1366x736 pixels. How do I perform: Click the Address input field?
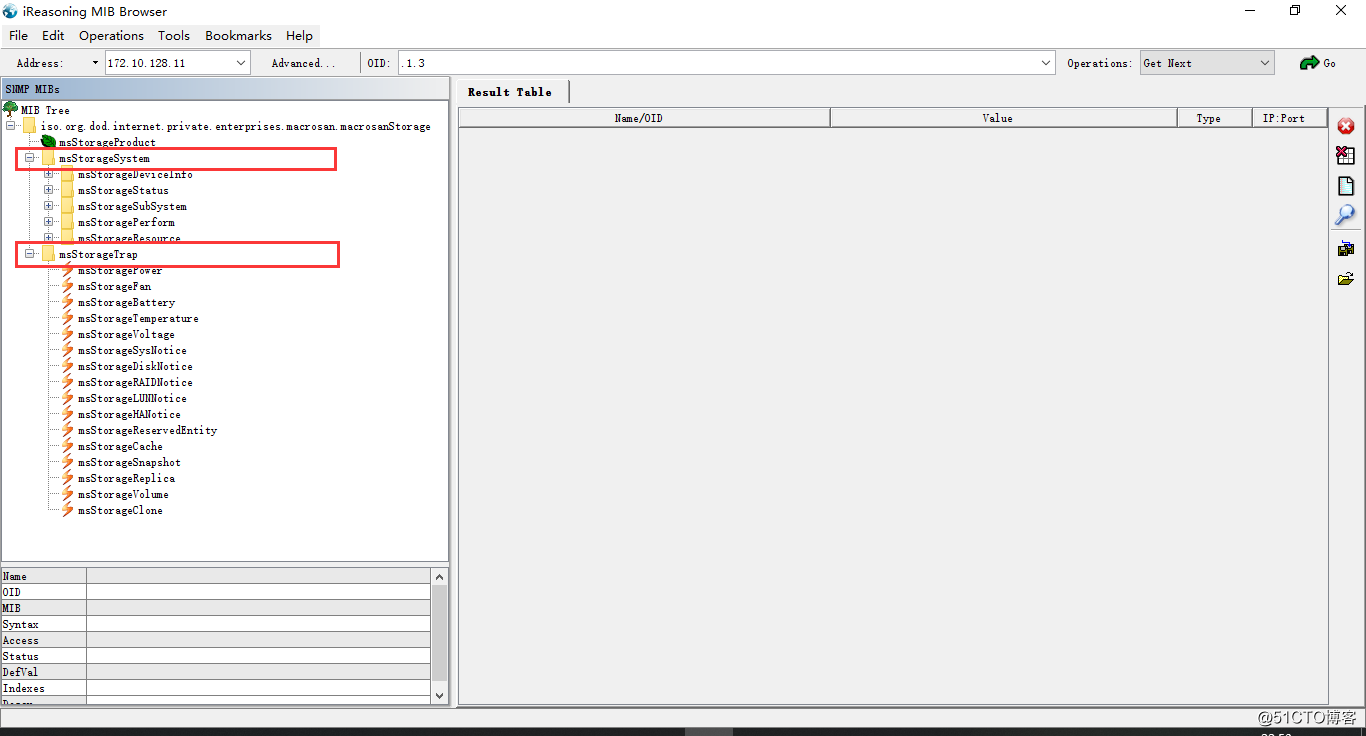(x=169, y=63)
